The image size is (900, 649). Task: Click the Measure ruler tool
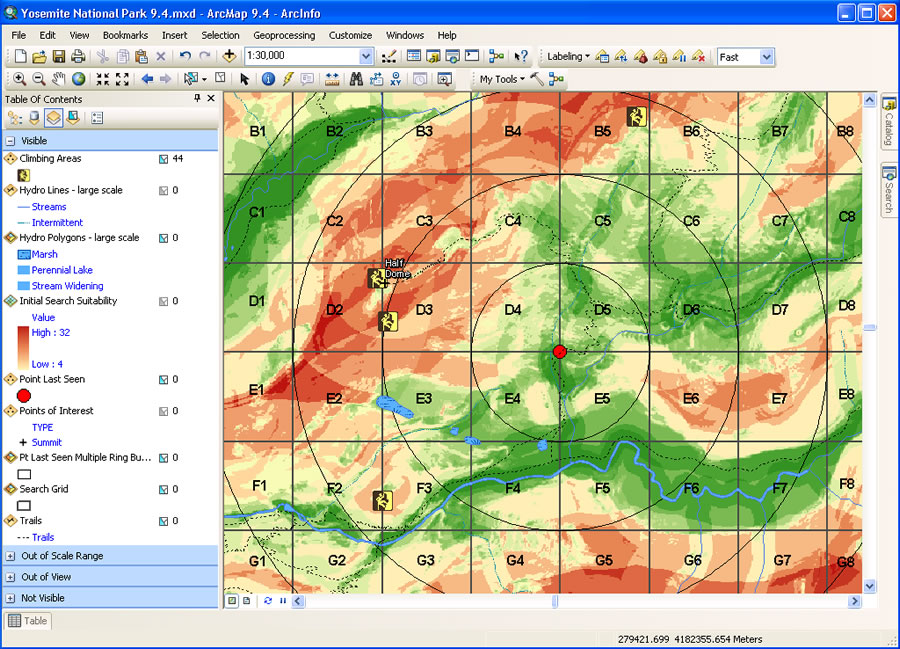[331, 79]
